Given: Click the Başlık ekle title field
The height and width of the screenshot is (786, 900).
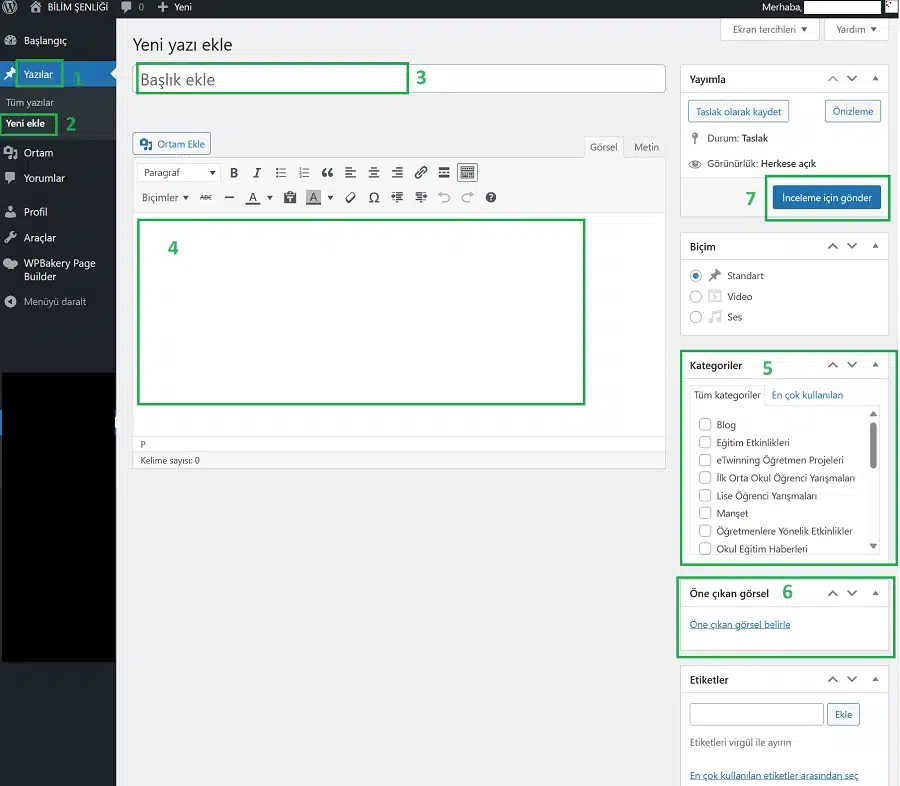Looking at the screenshot, I should coord(400,79).
